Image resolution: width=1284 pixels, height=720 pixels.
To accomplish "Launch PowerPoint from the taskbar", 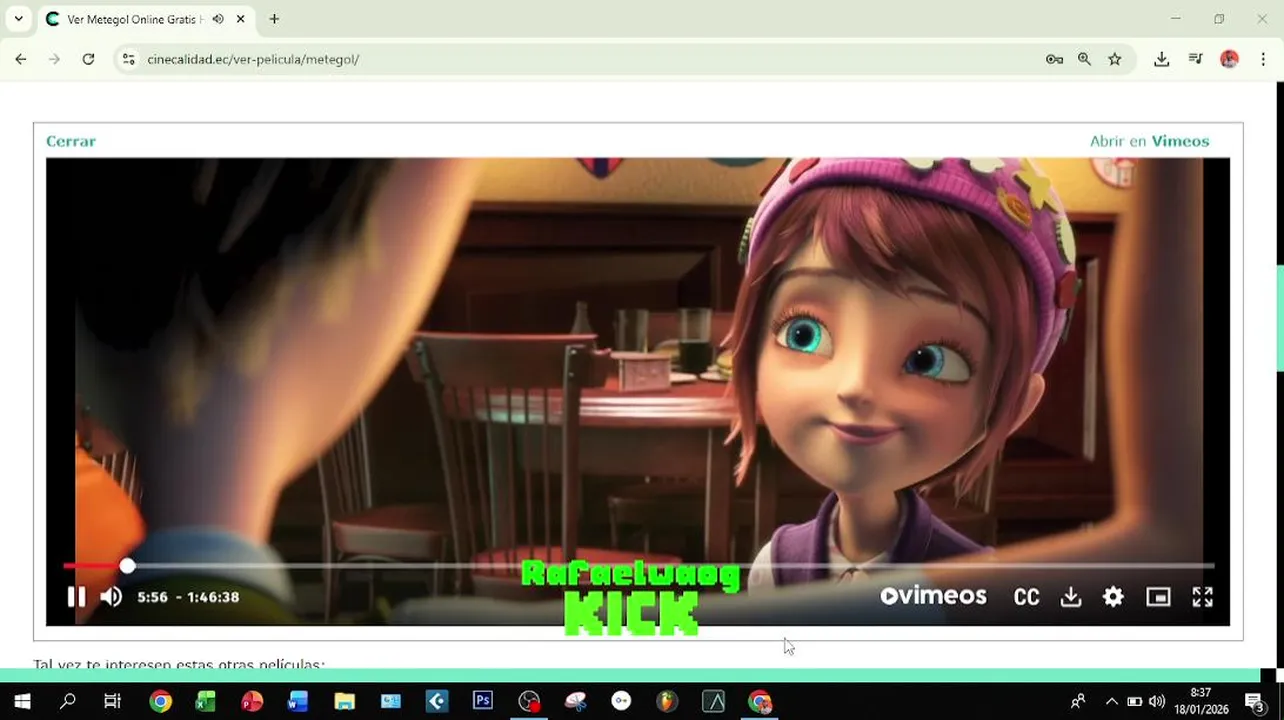I will tap(252, 701).
